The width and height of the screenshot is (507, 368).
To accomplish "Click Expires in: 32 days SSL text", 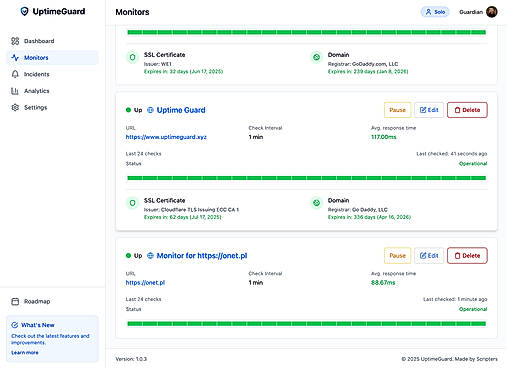I will coord(183,72).
